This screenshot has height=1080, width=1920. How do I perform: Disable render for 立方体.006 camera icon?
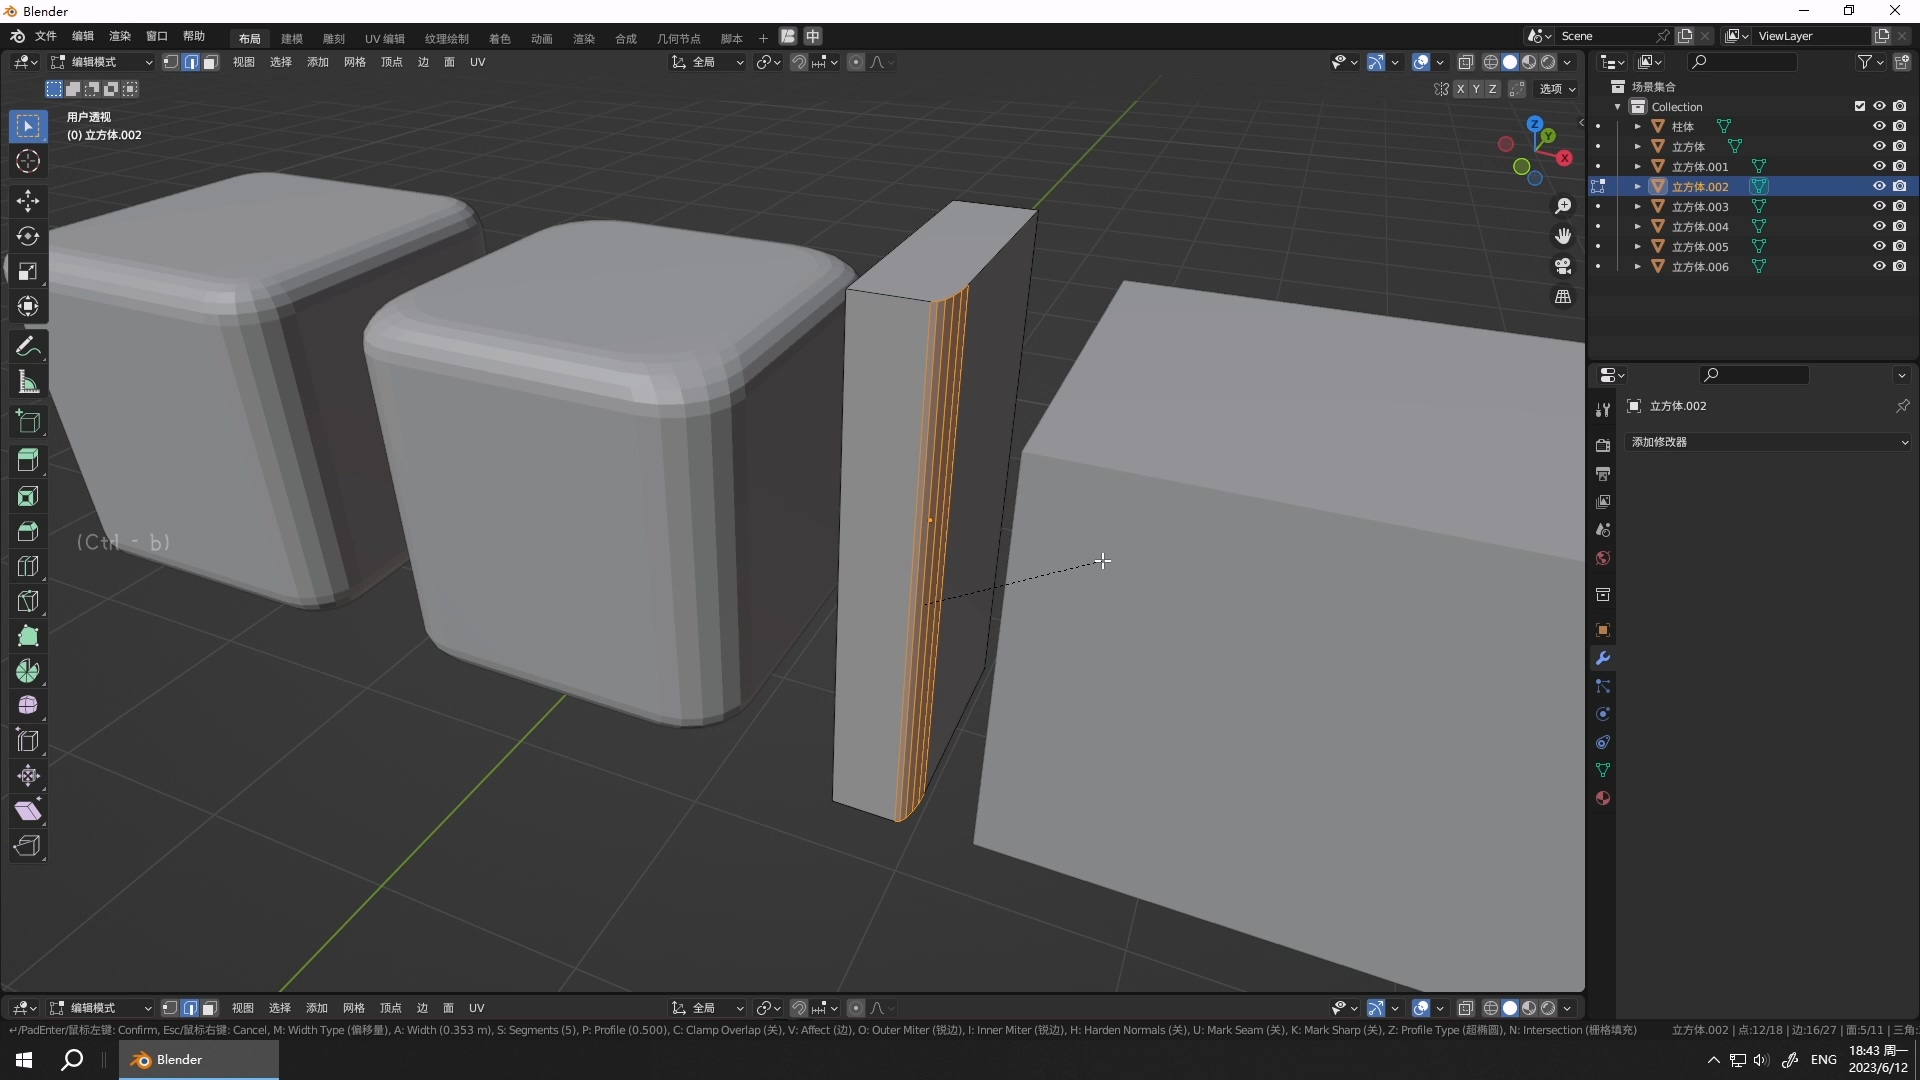coord(1899,266)
